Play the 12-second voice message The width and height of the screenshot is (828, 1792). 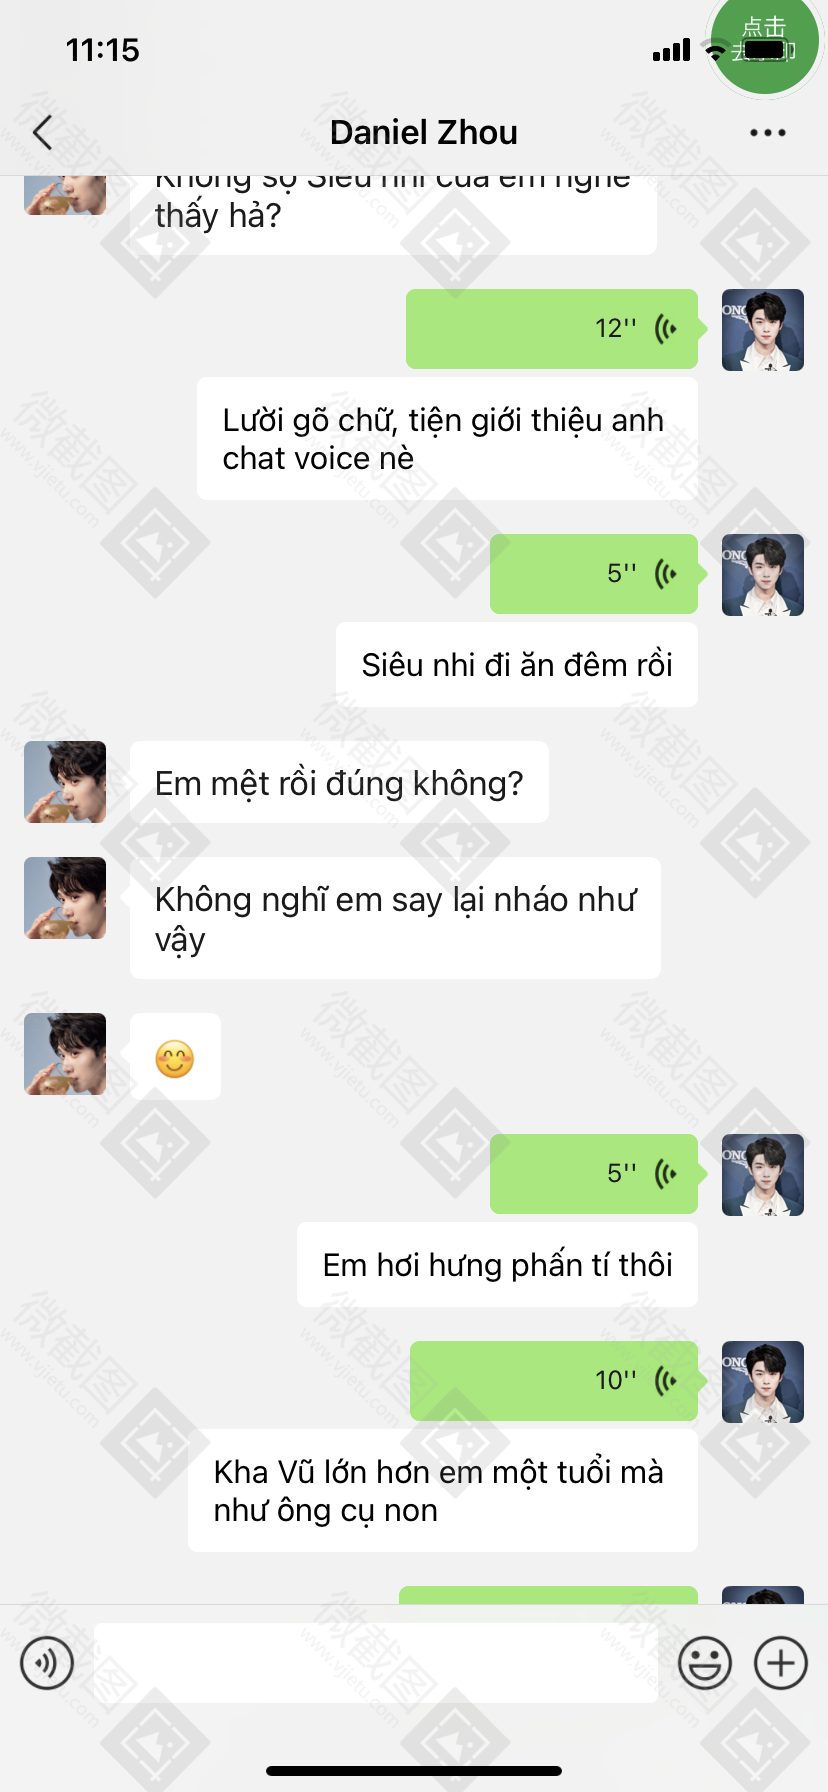tap(552, 329)
